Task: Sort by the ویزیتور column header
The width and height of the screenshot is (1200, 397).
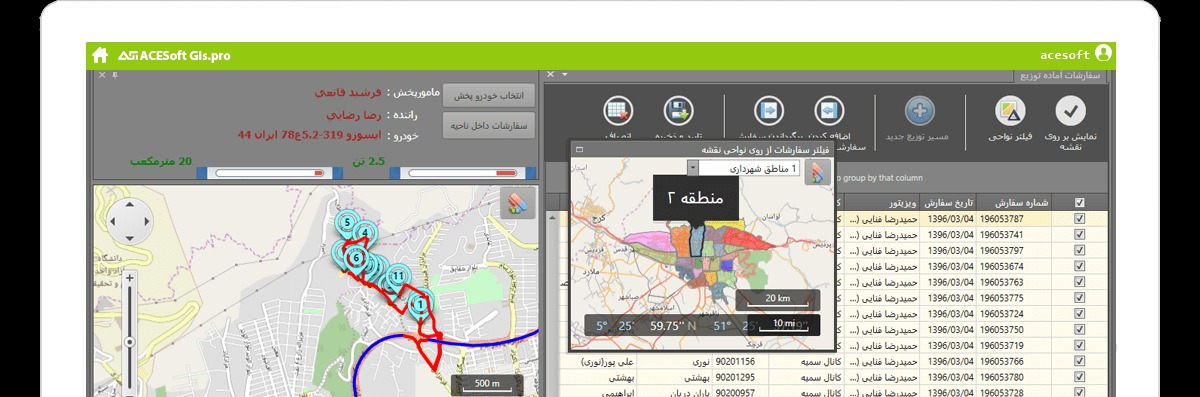Action: coord(883,203)
